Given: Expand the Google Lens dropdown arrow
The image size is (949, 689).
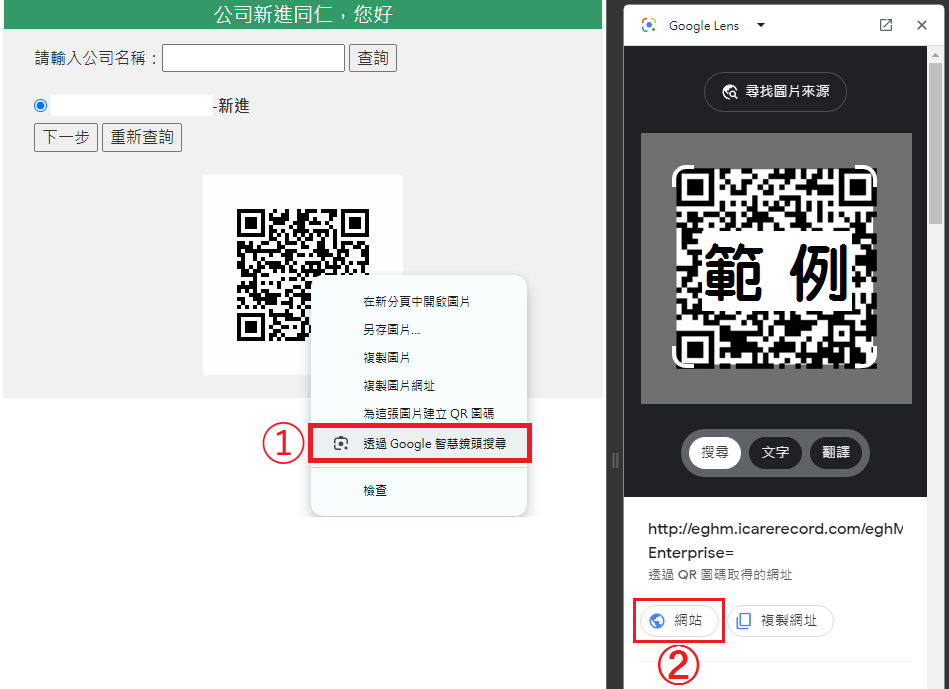Looking at the screenshot, I should [761, 25].
